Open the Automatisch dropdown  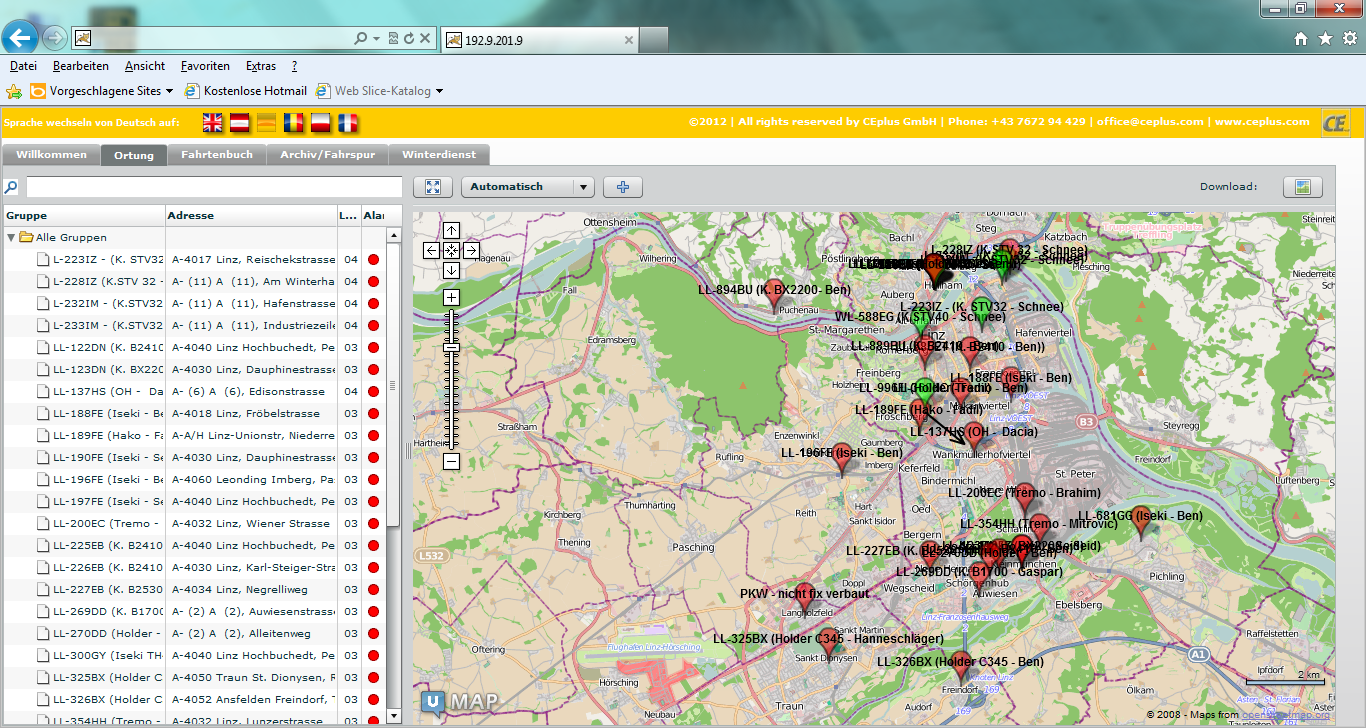tap(584, 187)
